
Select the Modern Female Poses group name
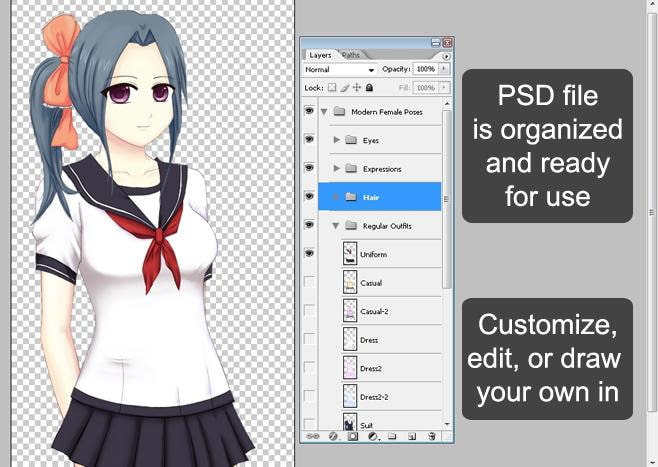pyautogui.click(x=387, y=112)
